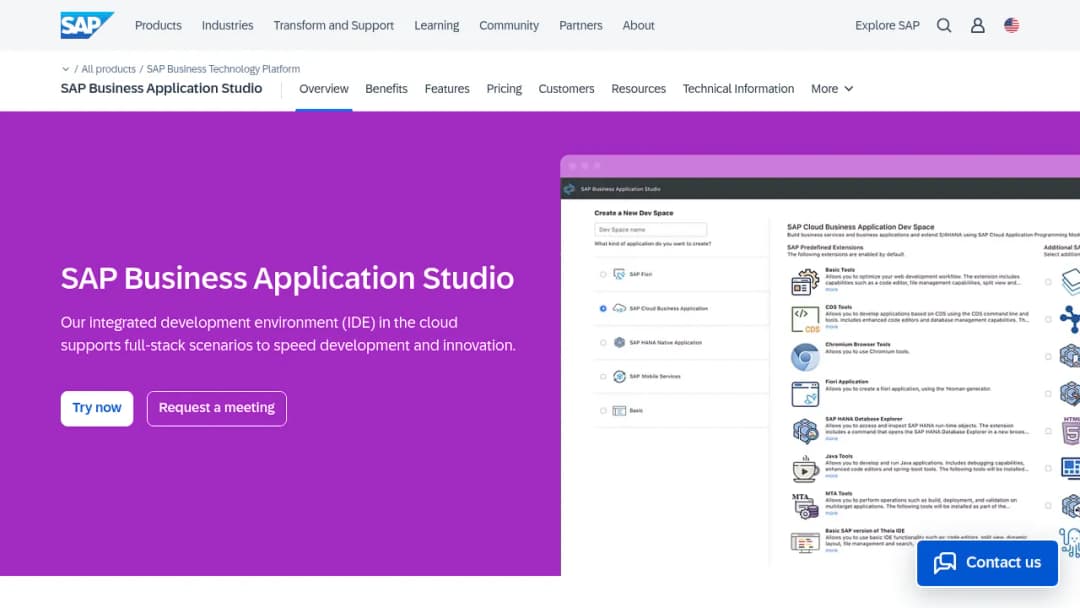Click the More link under Basic Tools
This screenshot has height=608, width=1080.
tap(831, 290)
